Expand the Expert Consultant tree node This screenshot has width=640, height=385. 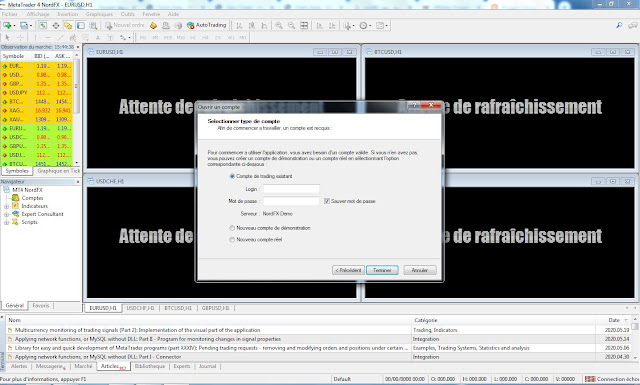pos(6,214)
